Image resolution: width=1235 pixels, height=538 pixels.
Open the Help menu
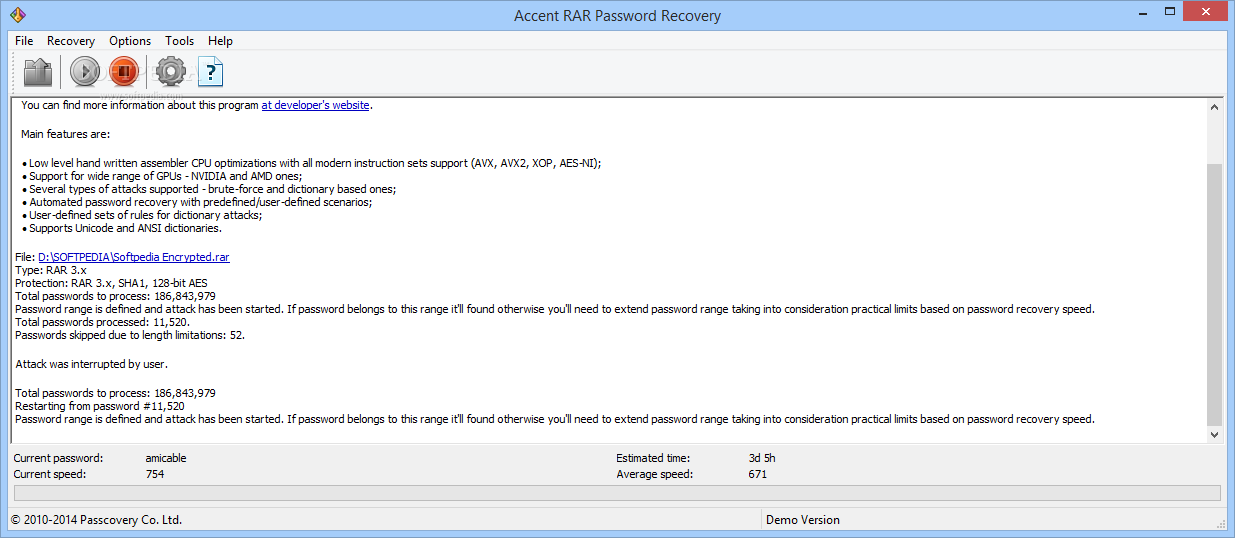220,41
